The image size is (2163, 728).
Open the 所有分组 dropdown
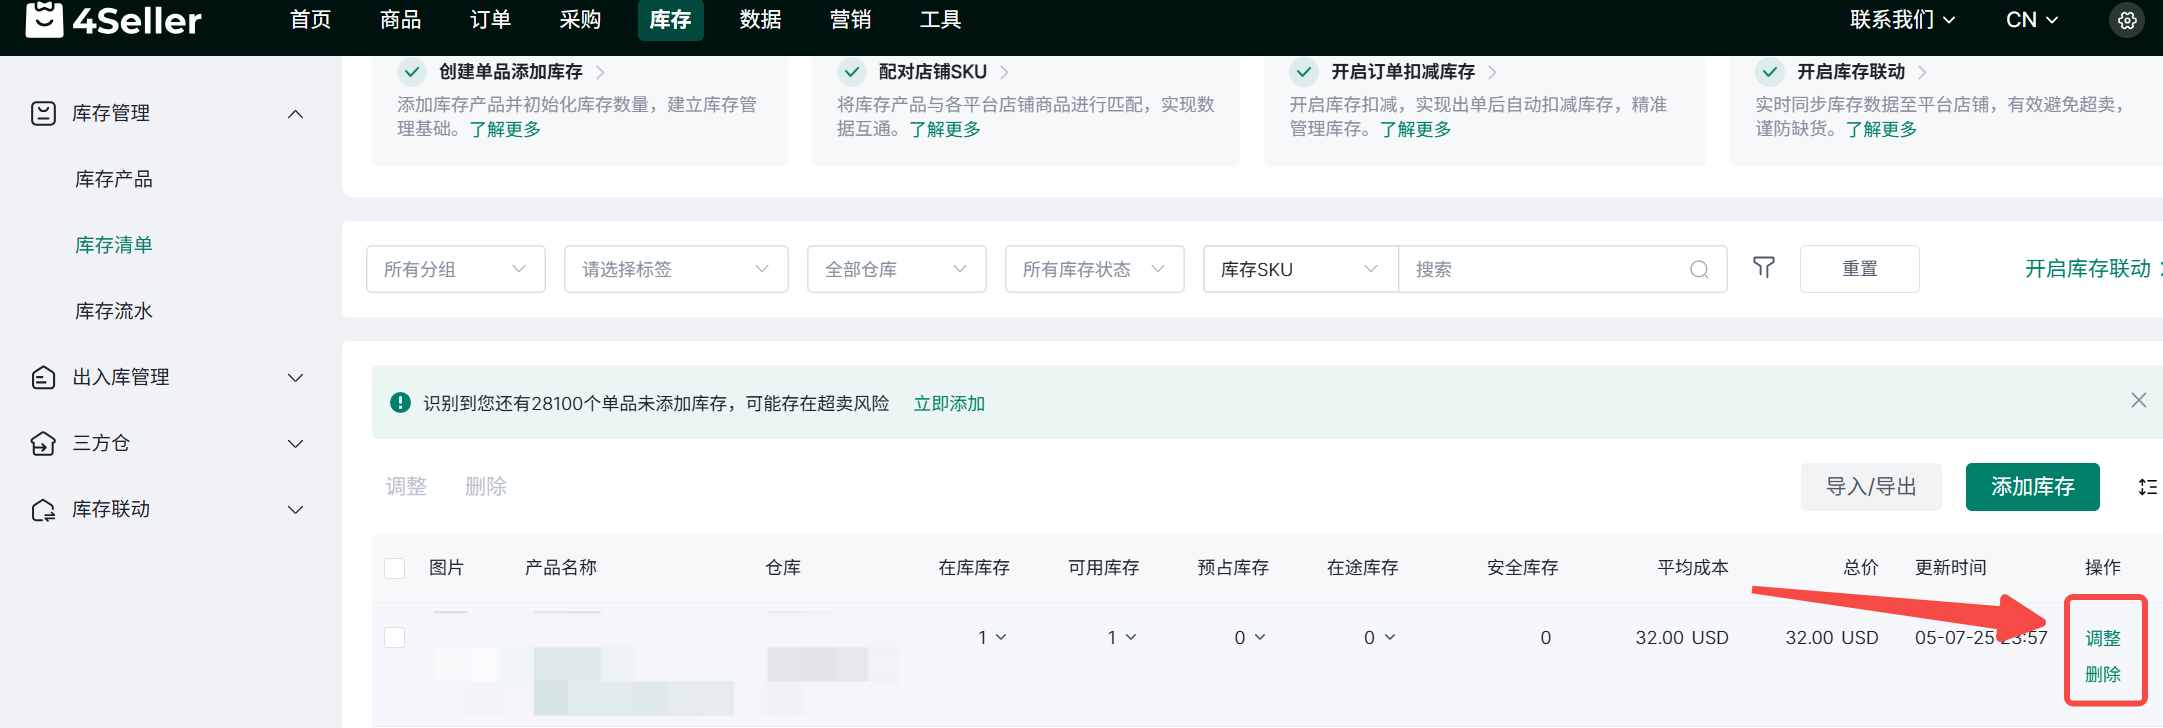point(455,269)
